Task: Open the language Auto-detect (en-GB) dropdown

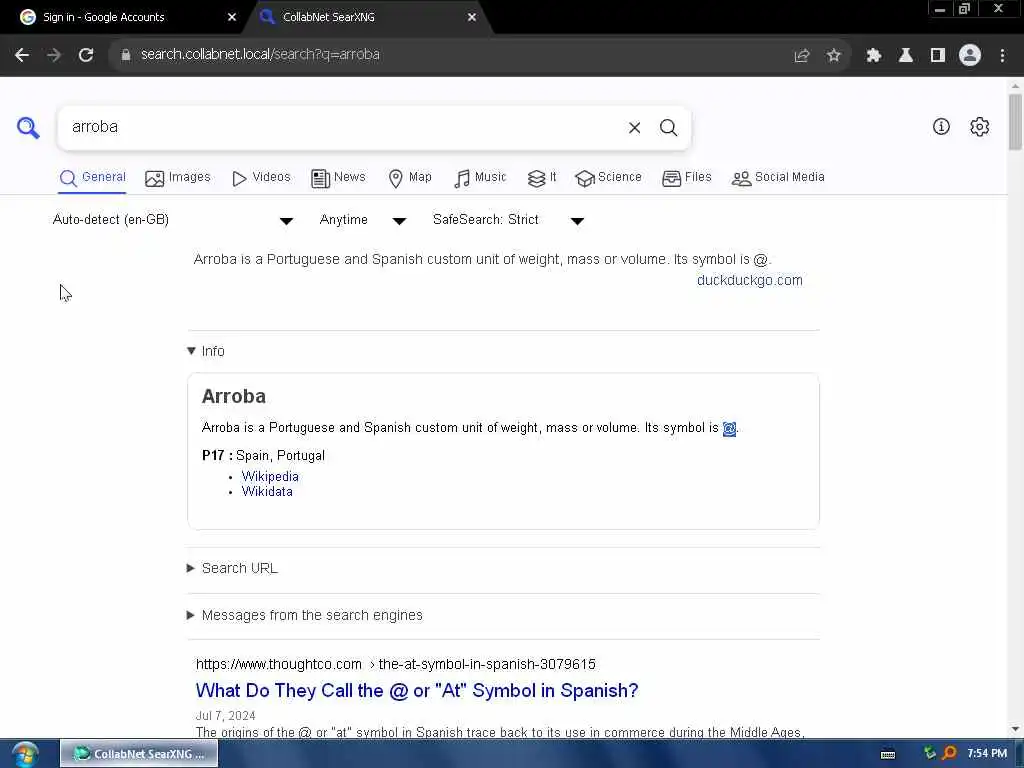Action: click(172, 220)
